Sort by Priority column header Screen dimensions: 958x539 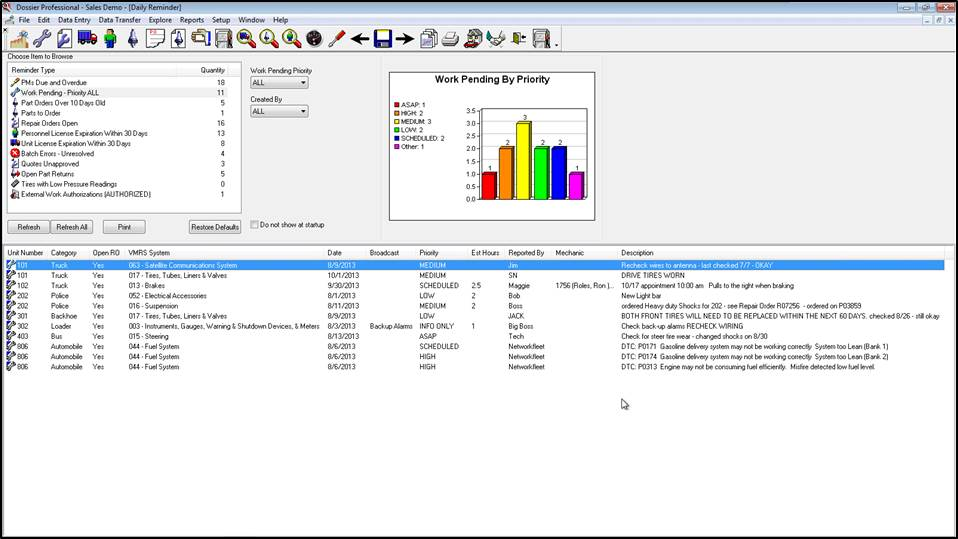[429, 253]
